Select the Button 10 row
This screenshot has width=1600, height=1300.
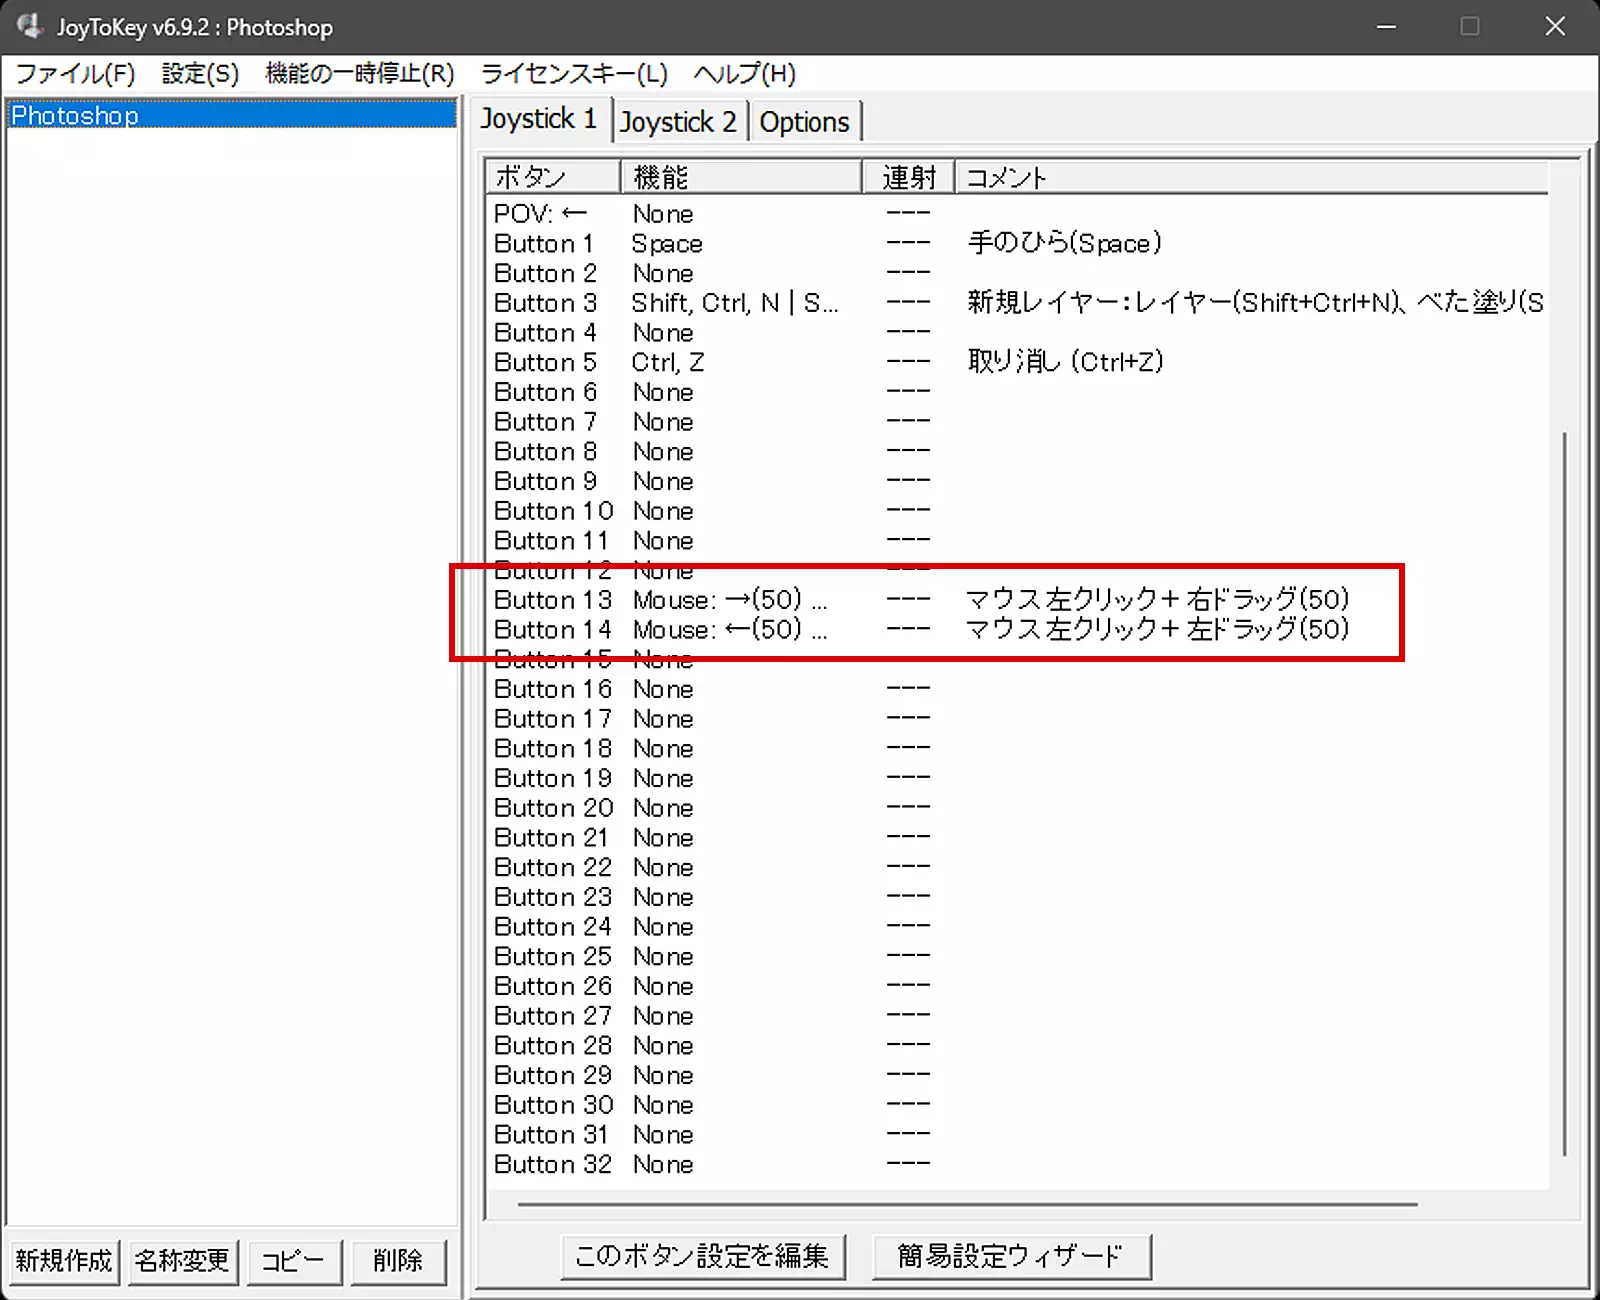coord(1017,511)
